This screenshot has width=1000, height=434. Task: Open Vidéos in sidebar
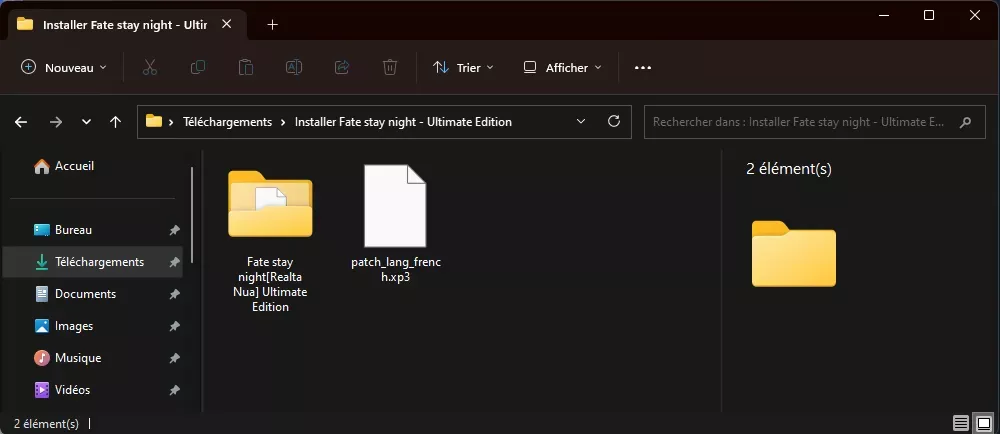[x=92, y=390]
